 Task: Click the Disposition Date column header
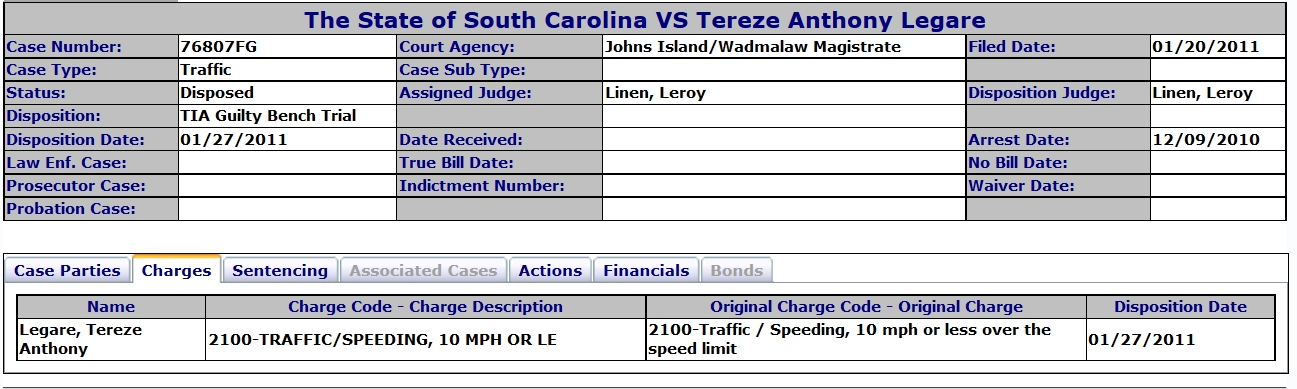click(1181, 307)
